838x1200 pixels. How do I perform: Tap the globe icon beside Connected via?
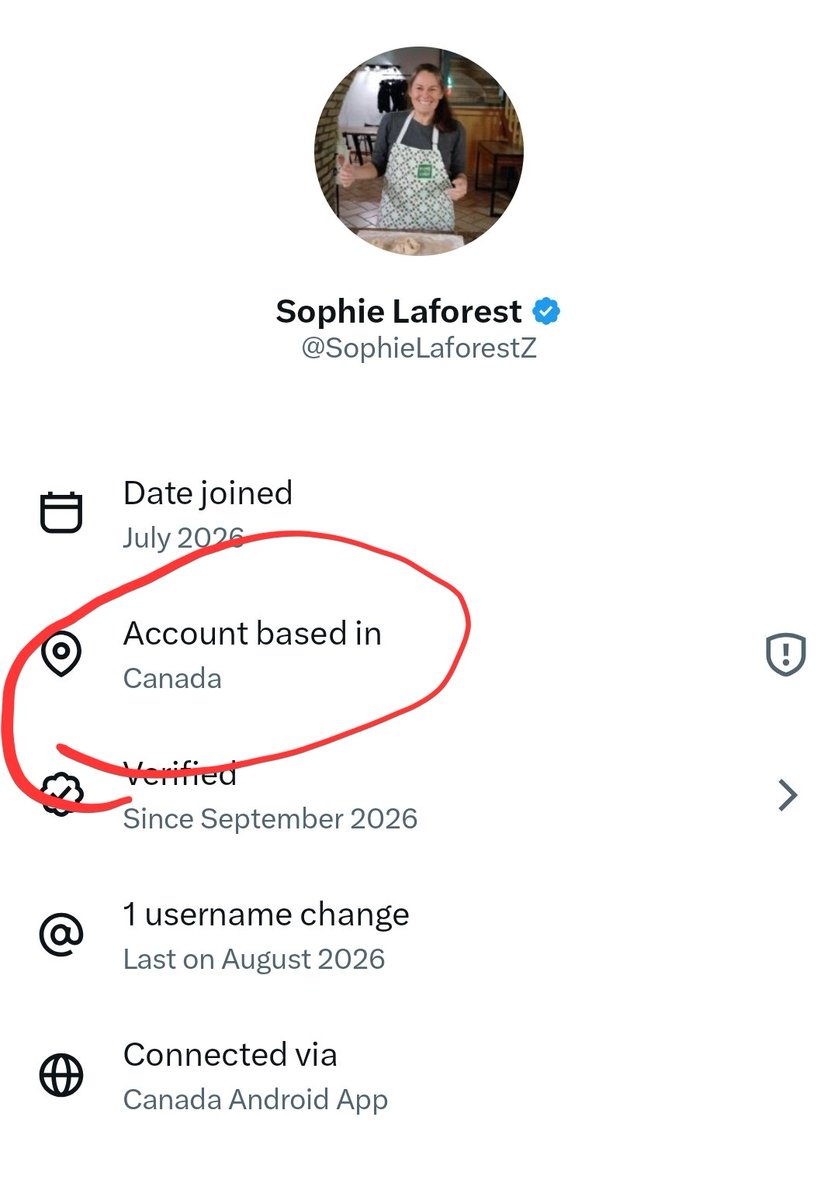61,1076
